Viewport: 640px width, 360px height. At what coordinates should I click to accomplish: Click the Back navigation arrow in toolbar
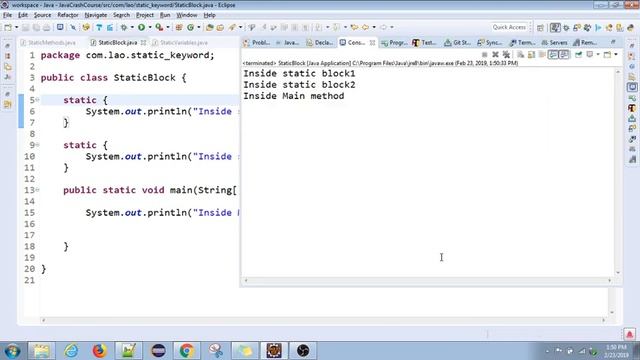[365, 27]
